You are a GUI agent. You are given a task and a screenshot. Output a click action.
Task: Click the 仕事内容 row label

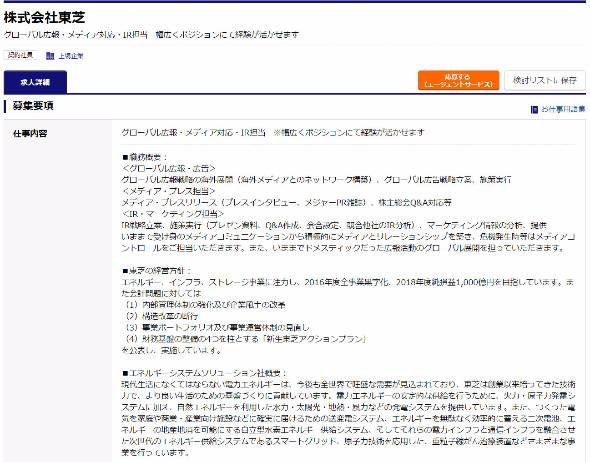[x=30, y=133]
